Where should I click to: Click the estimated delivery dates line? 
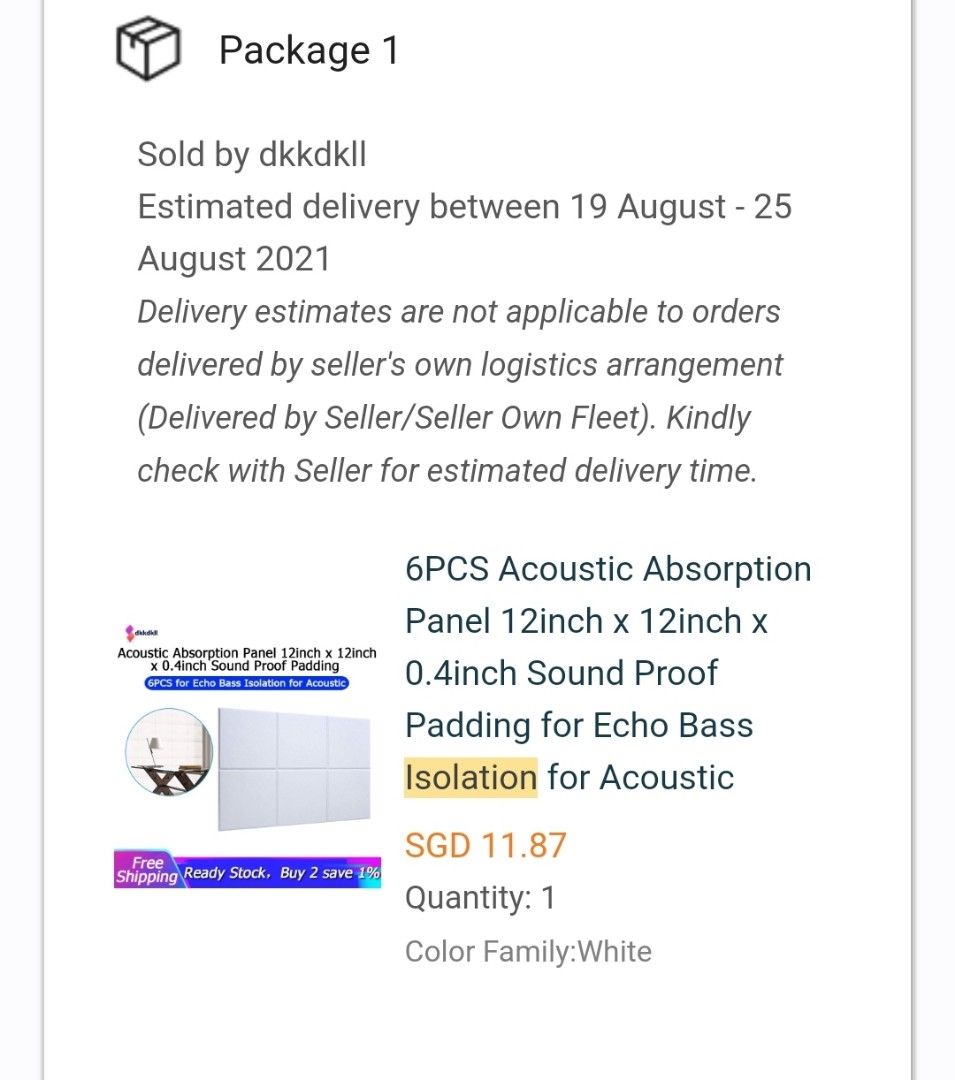464,207
